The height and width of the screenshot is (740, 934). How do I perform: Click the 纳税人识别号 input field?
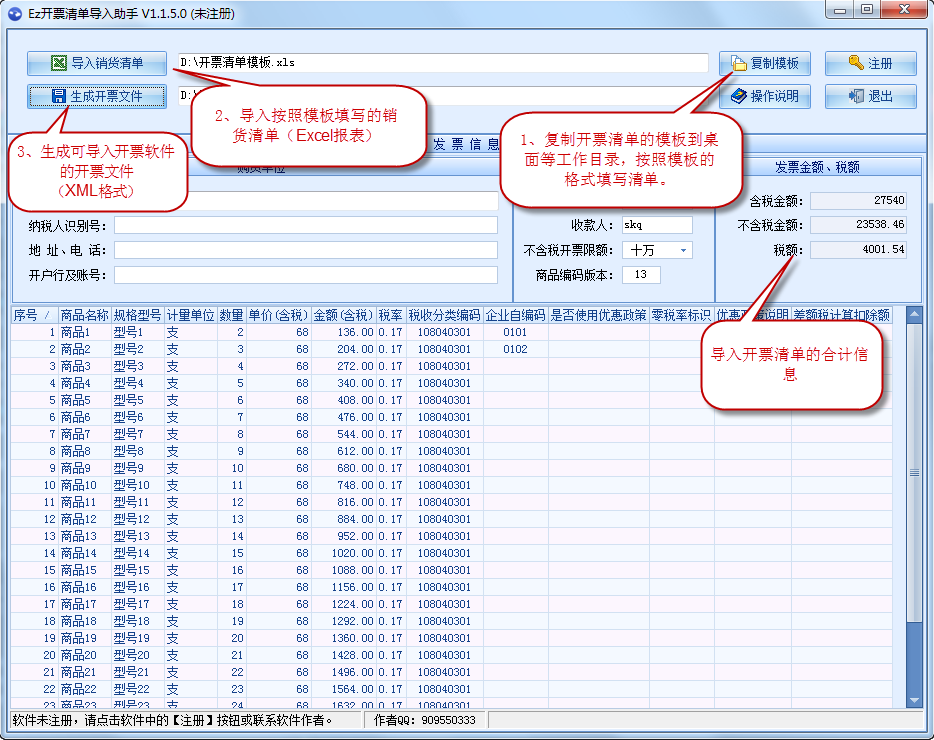(x=305, y=226)
